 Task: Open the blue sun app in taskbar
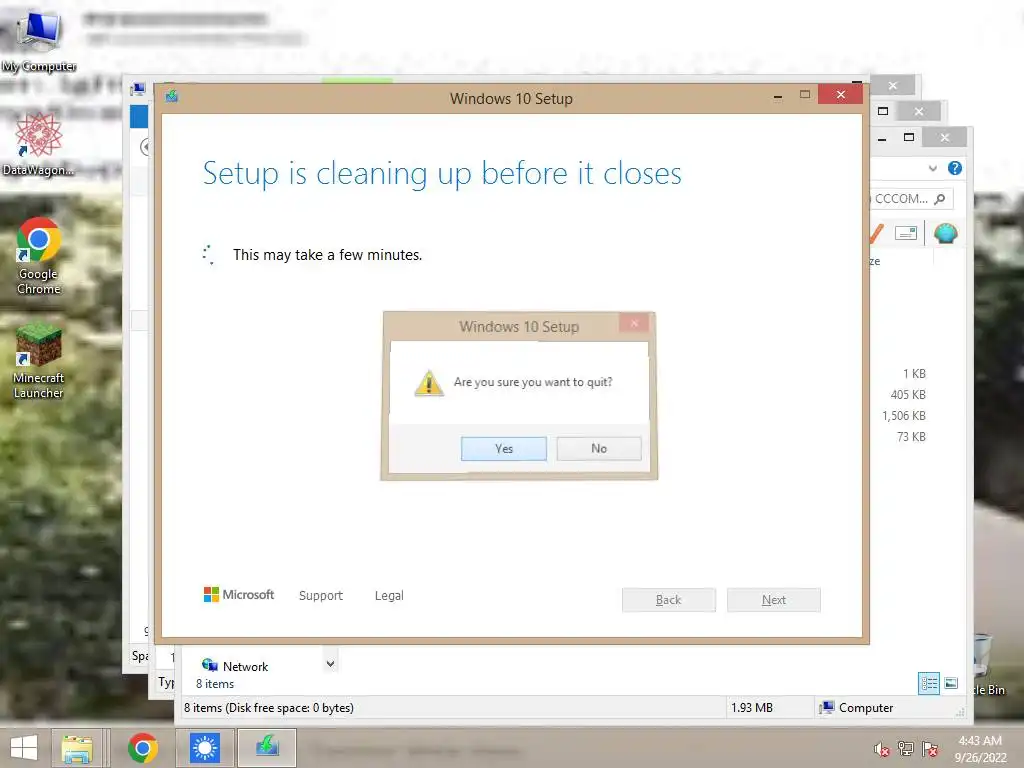205,748
